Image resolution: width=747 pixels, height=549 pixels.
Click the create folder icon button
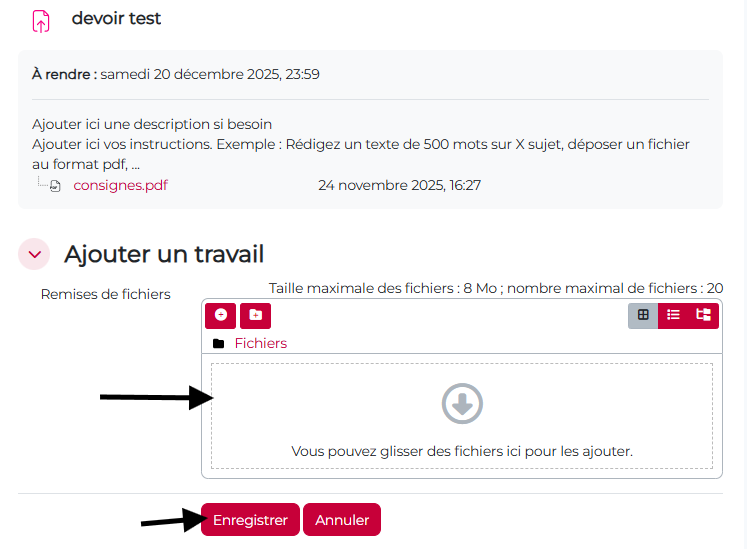pos(255,315)
